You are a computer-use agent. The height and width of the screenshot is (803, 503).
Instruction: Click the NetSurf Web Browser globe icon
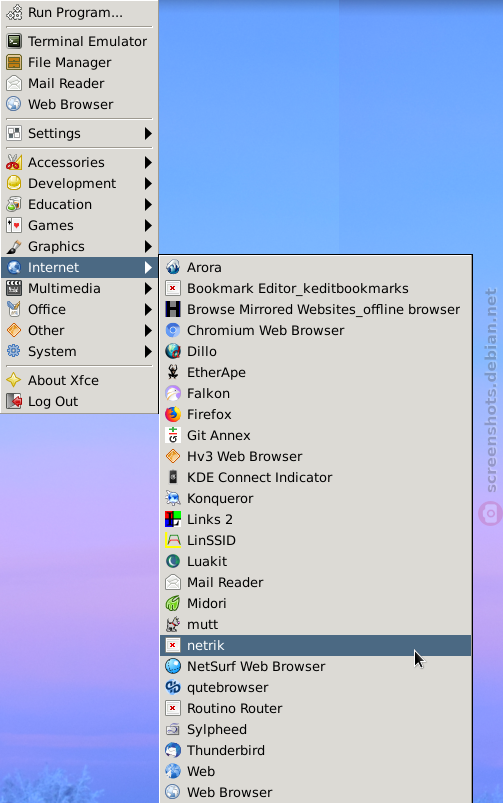(173, 666)
